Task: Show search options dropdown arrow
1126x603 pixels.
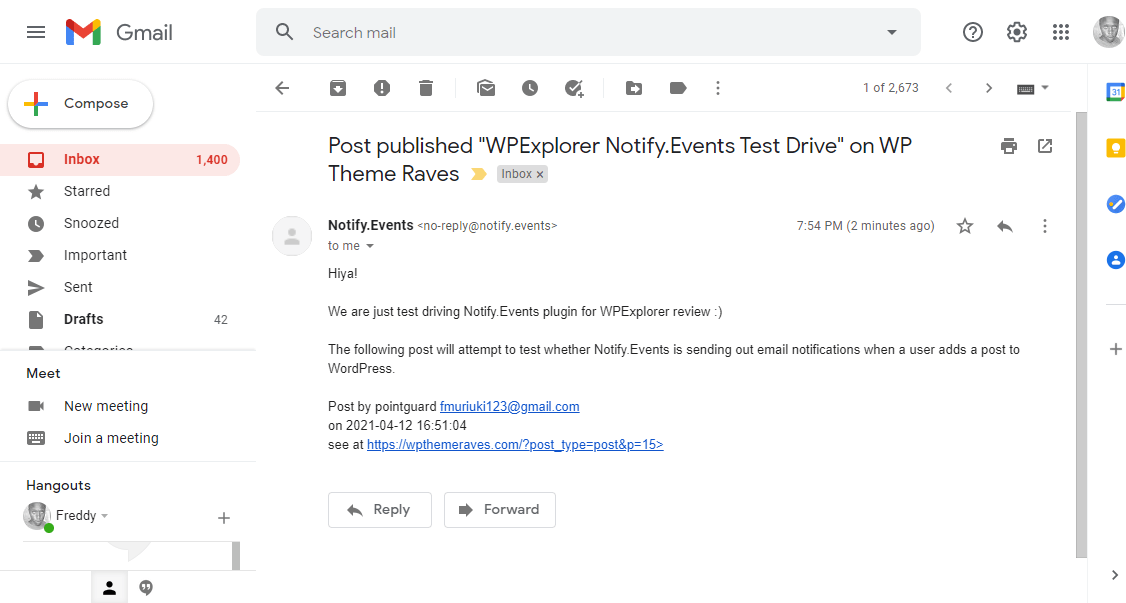Action: [x=892, y=32]
